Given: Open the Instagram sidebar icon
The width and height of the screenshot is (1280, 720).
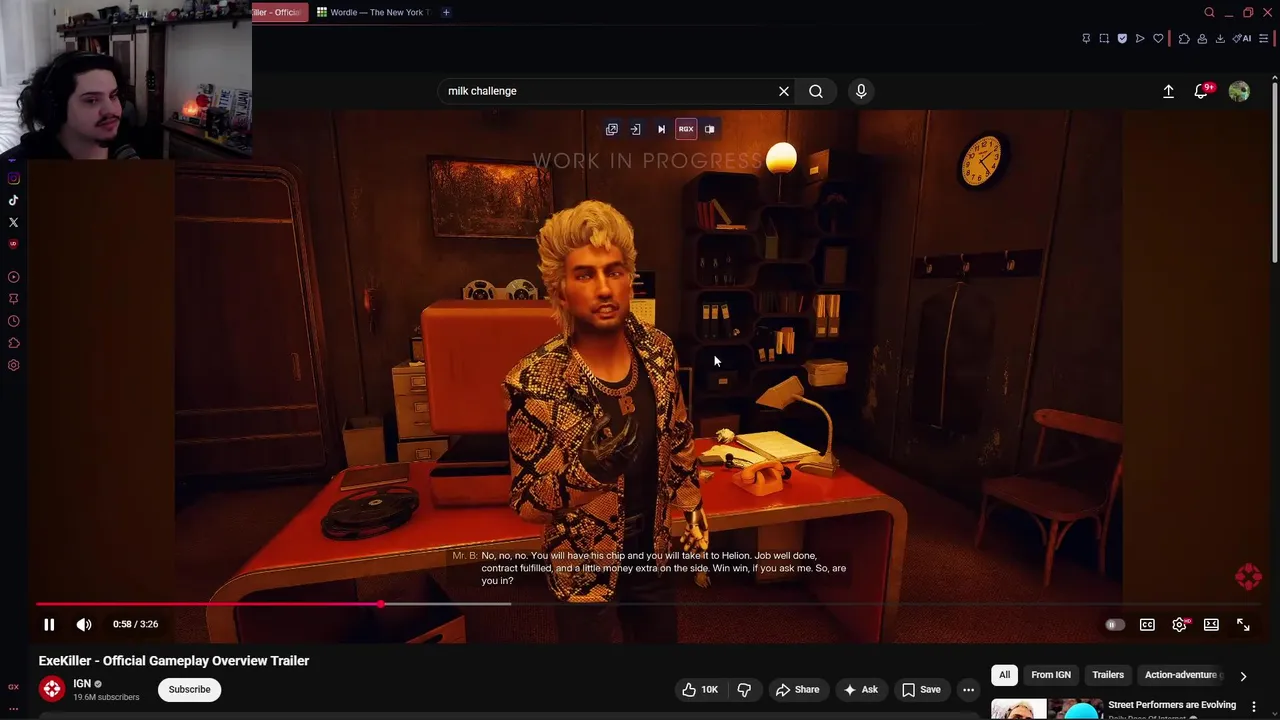Looking at the screenshot, I should 13,178.
